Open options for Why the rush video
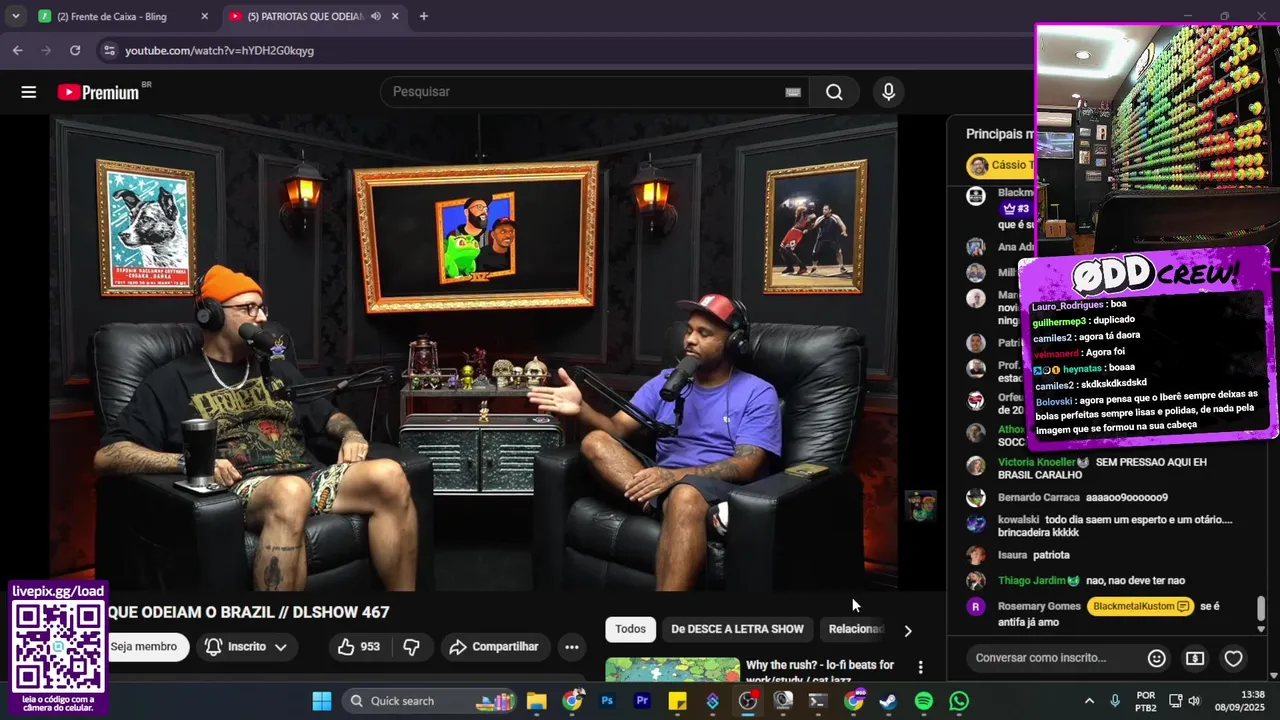The height and width of the screenshot is (720, 1280). (921, 667)
